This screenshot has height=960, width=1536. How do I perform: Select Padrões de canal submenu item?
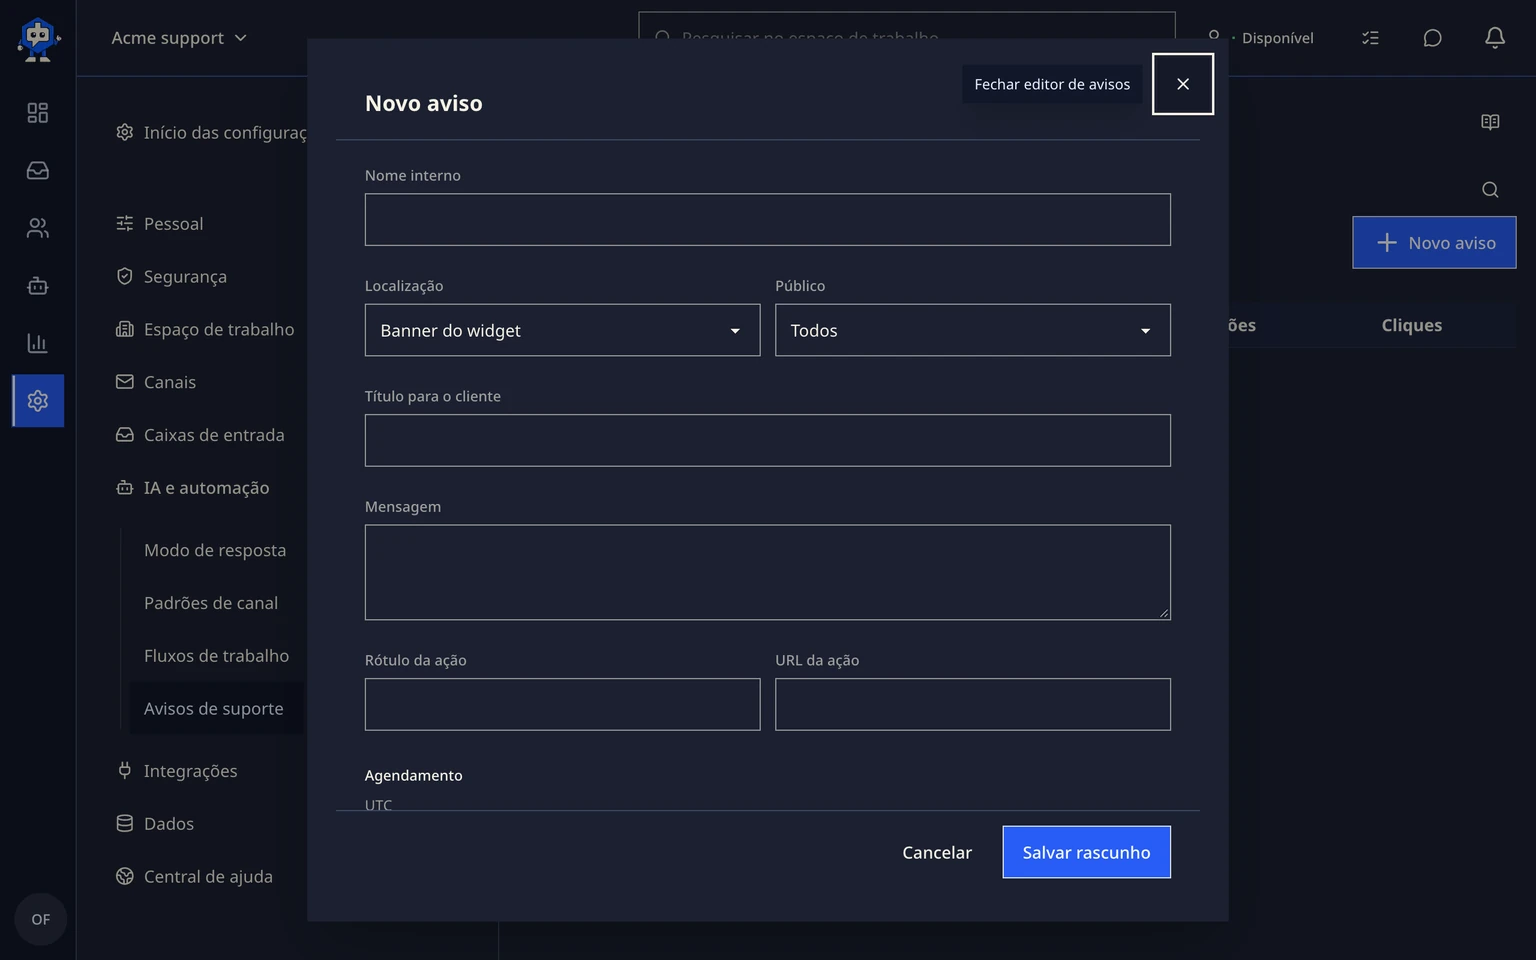coord(211,603)
